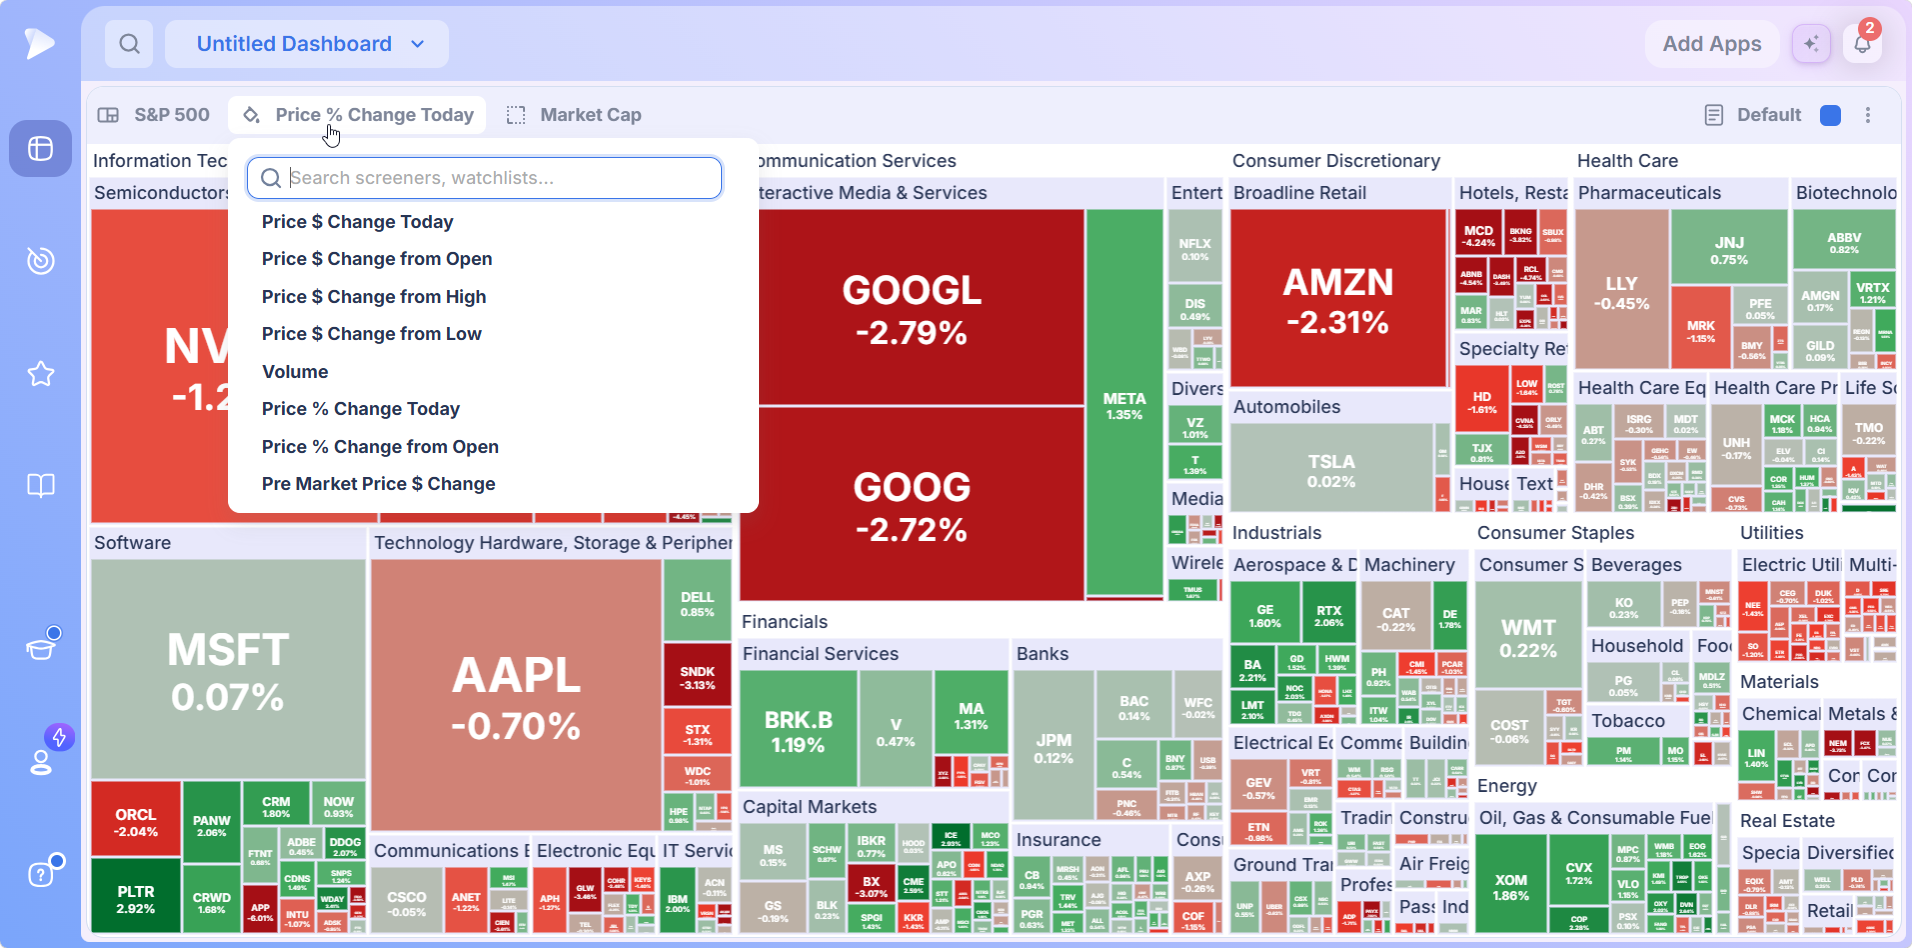Open the AMZN -2.31% heatmap tile

coord(1338,298)
